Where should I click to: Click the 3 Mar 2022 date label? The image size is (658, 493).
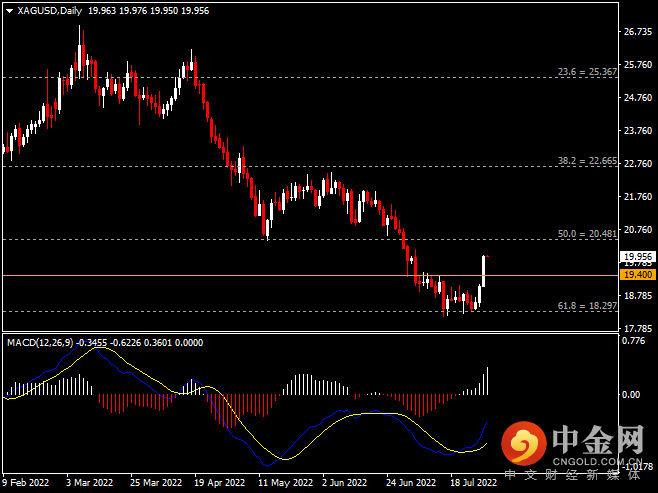[89, 483]
